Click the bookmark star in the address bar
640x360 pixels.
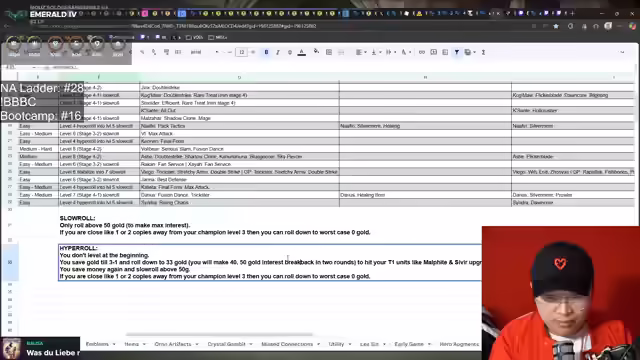point(556,26)
